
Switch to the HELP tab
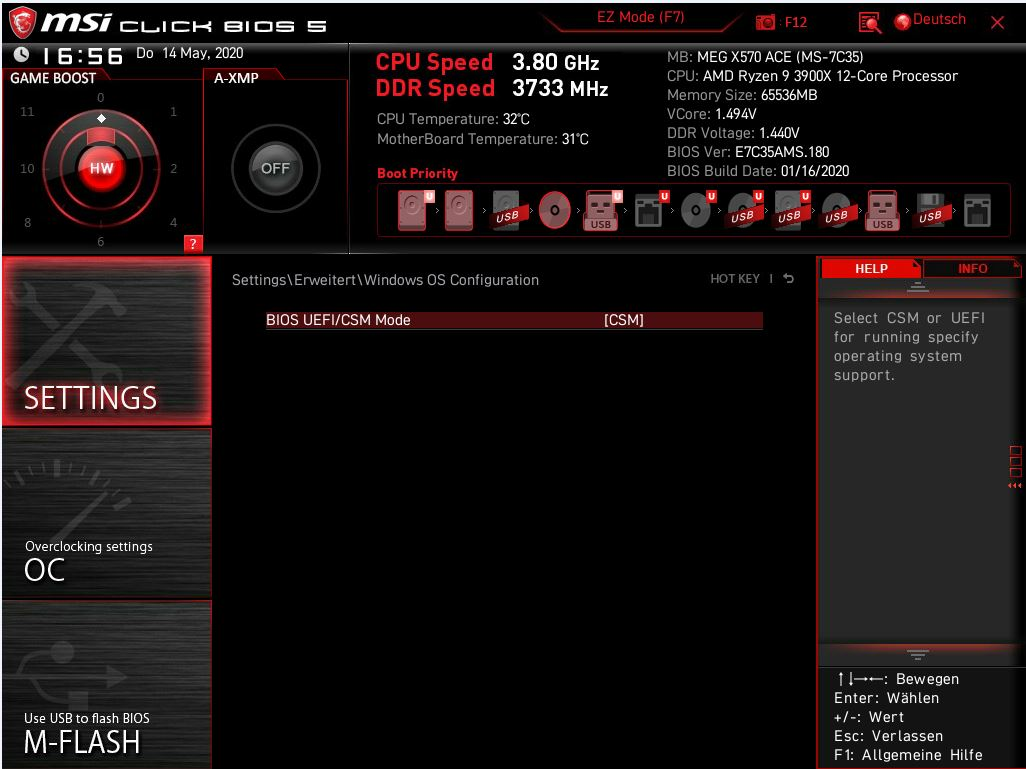tap(871, 268)
